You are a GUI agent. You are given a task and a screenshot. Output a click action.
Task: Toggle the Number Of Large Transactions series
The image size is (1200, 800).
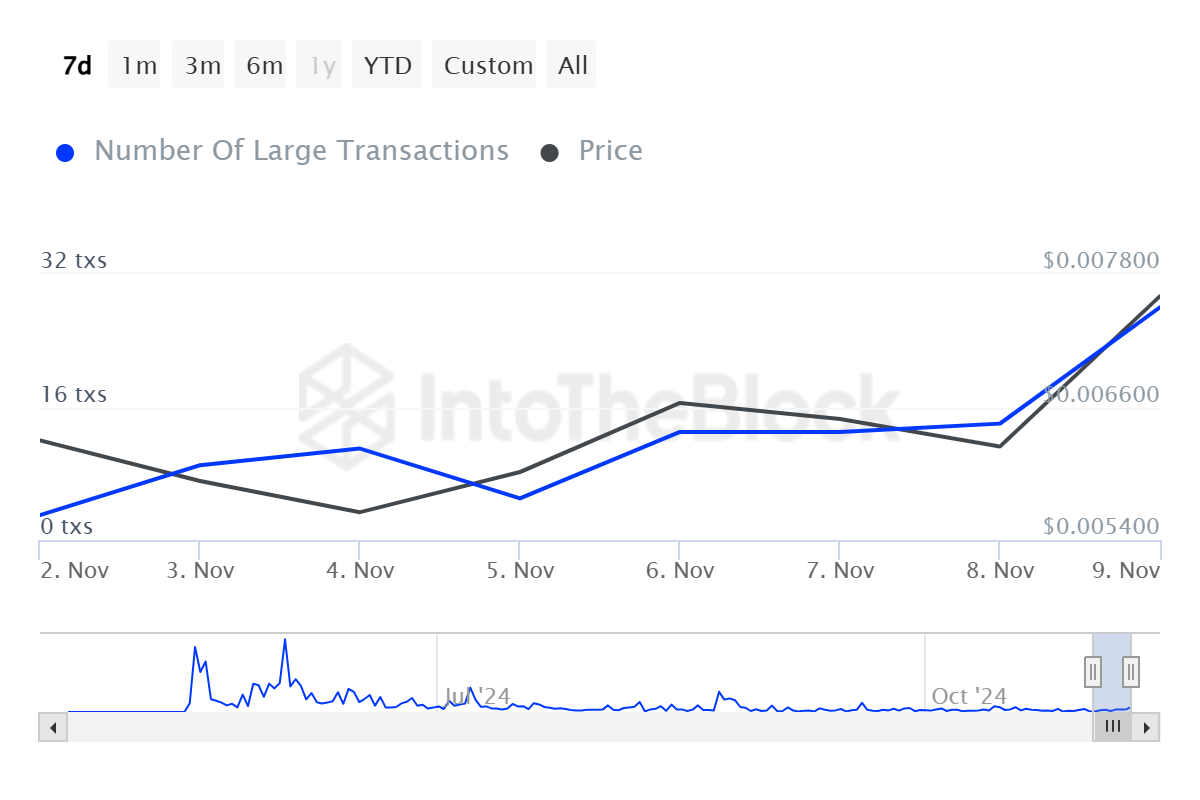[x=301, y=151]
